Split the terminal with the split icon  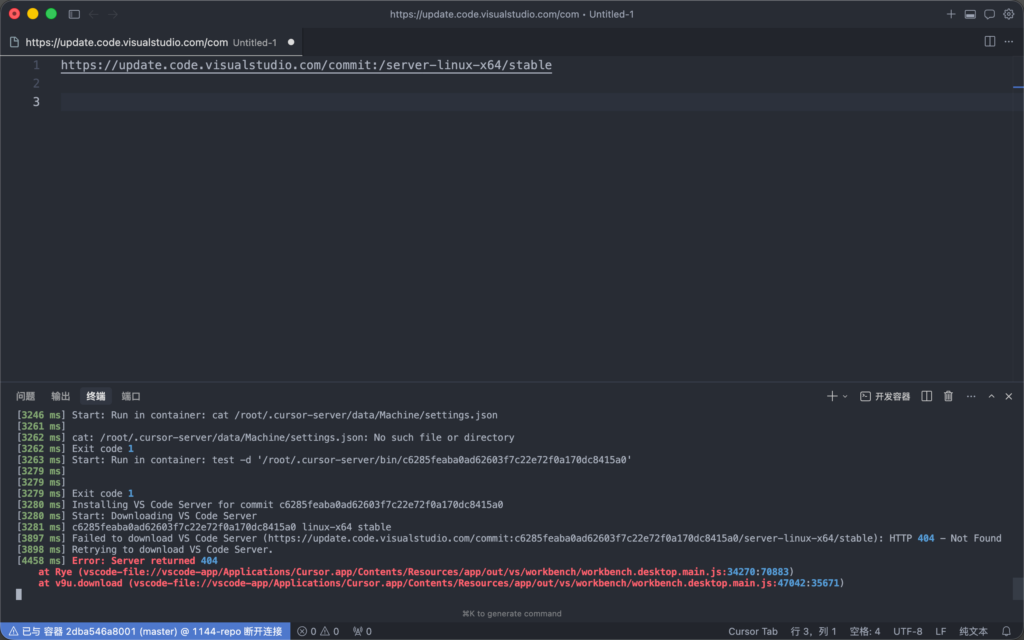926,396
